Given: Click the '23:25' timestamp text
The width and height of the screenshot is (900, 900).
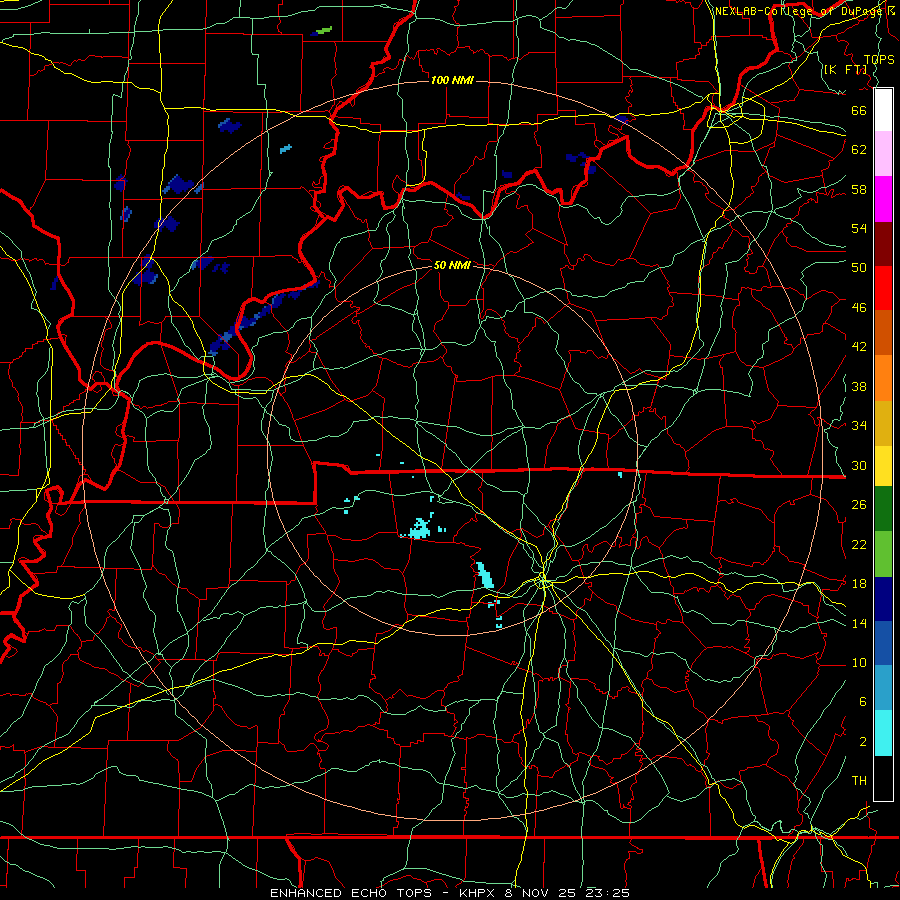Looking at the screenshot, I should pos(607,893).
